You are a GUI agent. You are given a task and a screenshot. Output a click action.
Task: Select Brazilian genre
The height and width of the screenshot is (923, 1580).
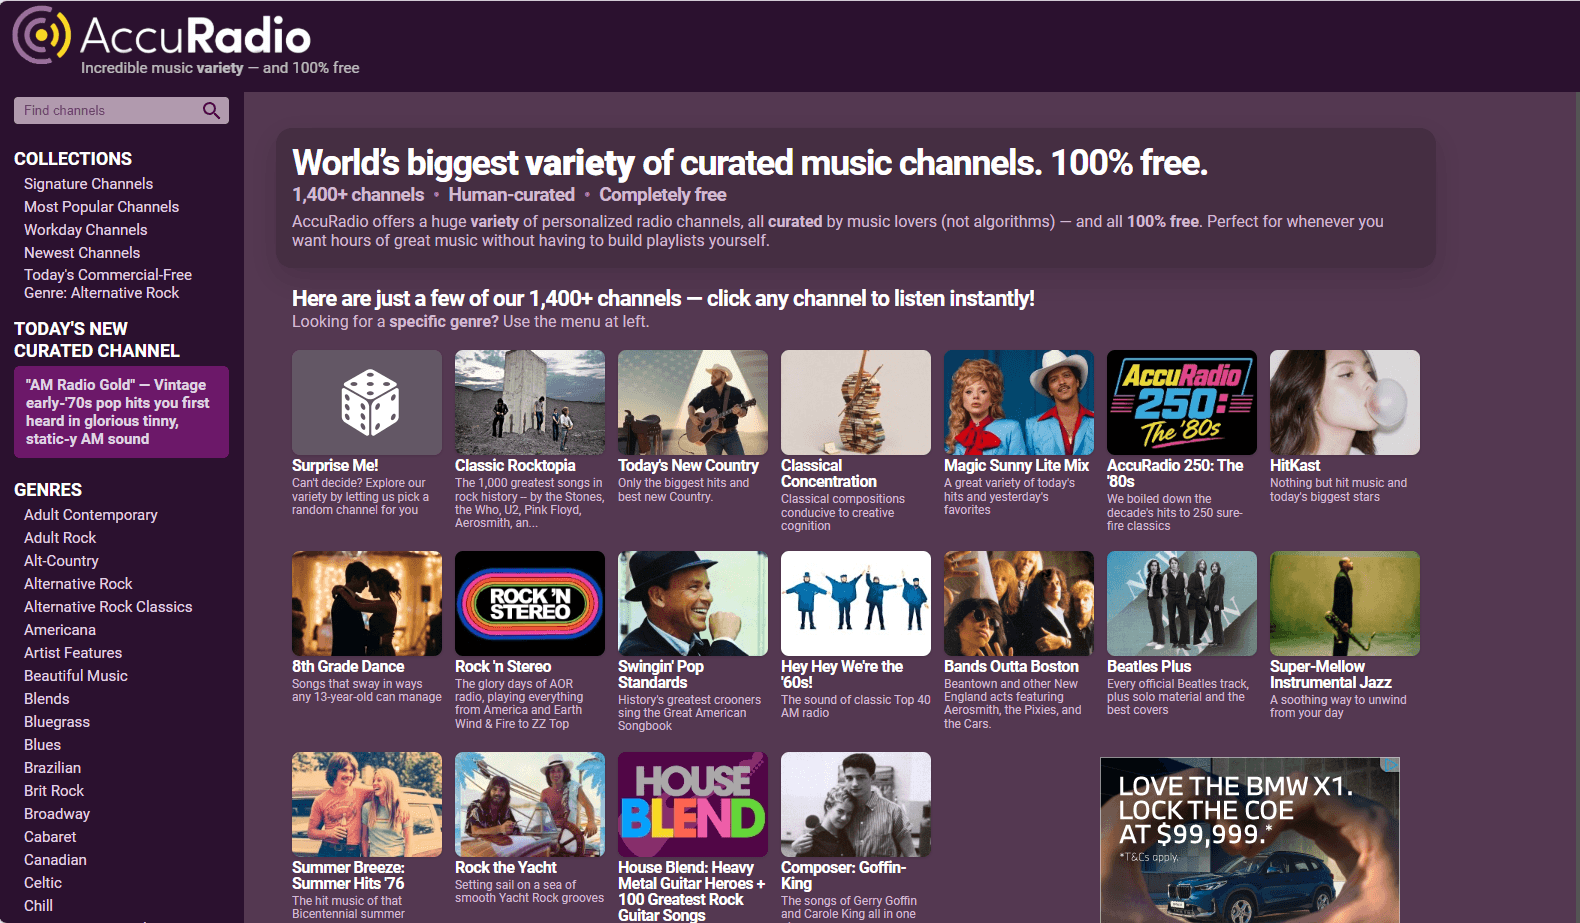52,768
